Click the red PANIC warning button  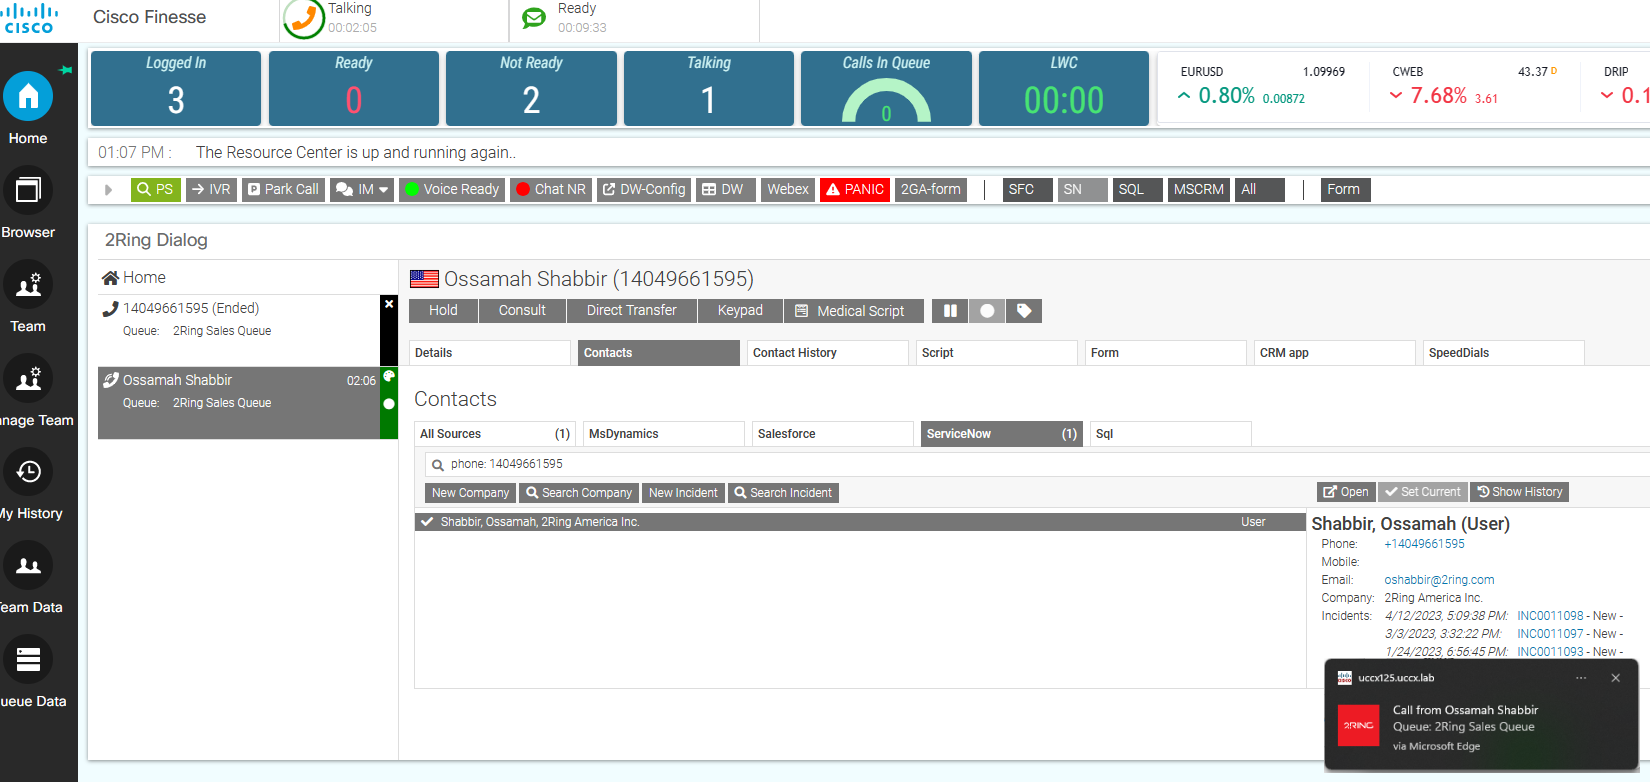(x=854, y=189)
